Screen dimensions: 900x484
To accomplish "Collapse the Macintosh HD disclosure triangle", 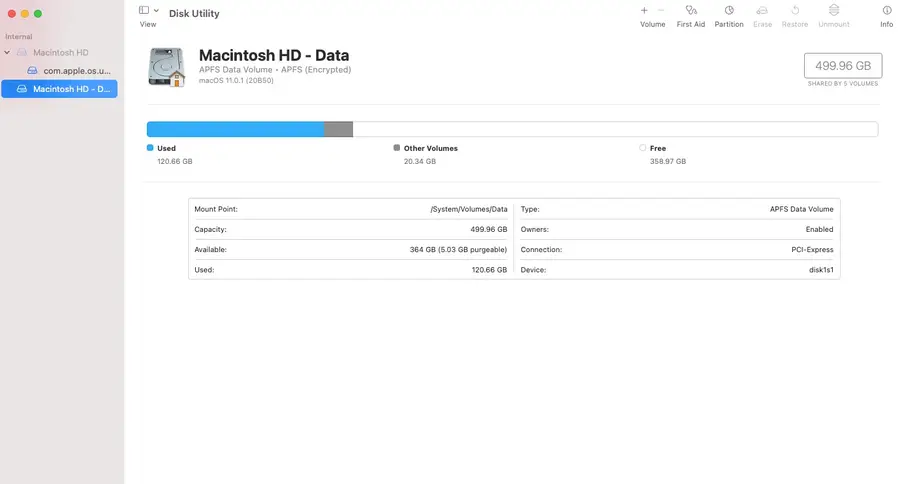I will pos(8,52).
